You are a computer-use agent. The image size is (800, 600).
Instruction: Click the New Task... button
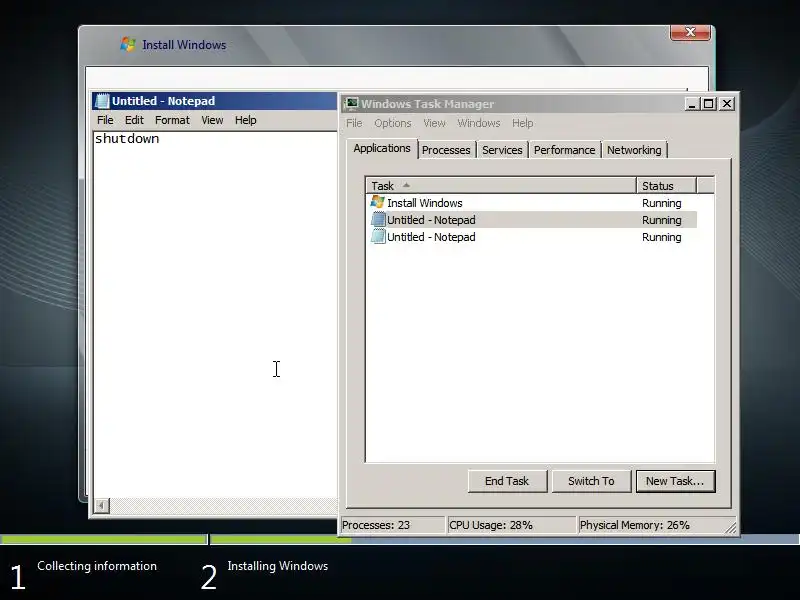[x=675, y=481]
